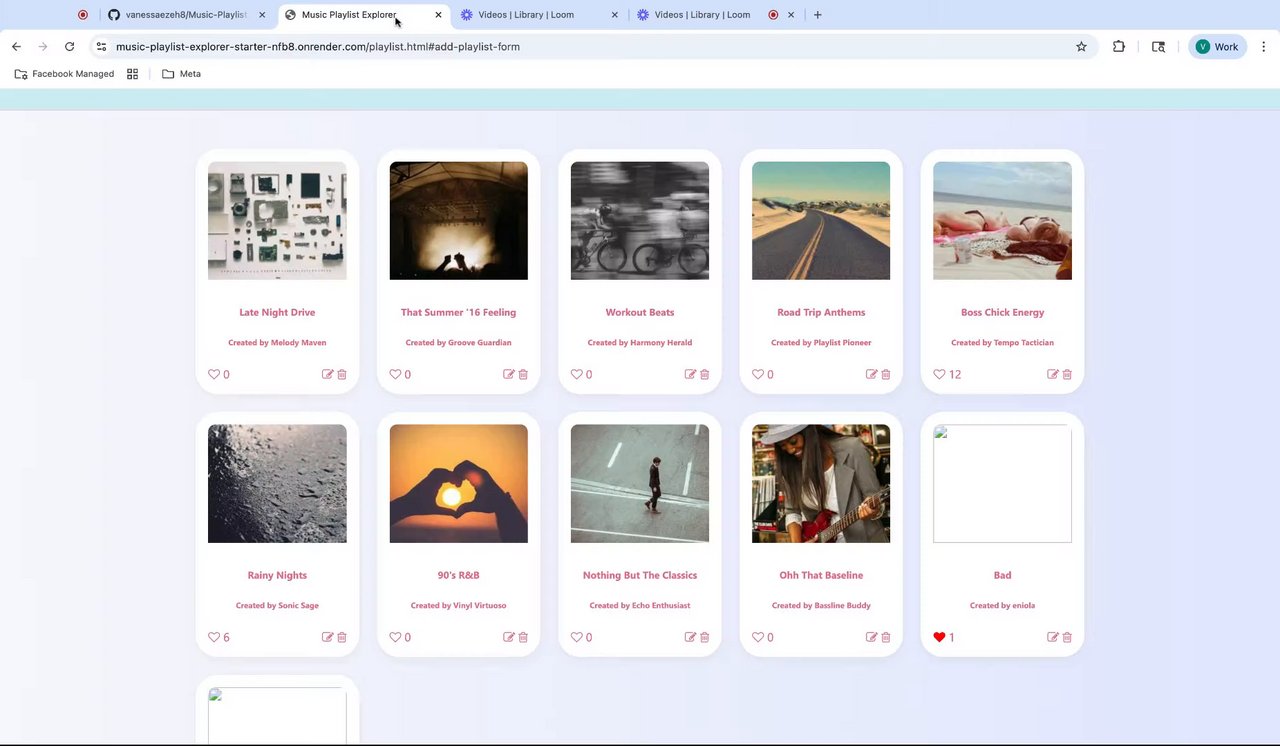Open the Road Trip Anthems cover image
Viewport: 1280px width, 746px height.
[x=821, y=220]
